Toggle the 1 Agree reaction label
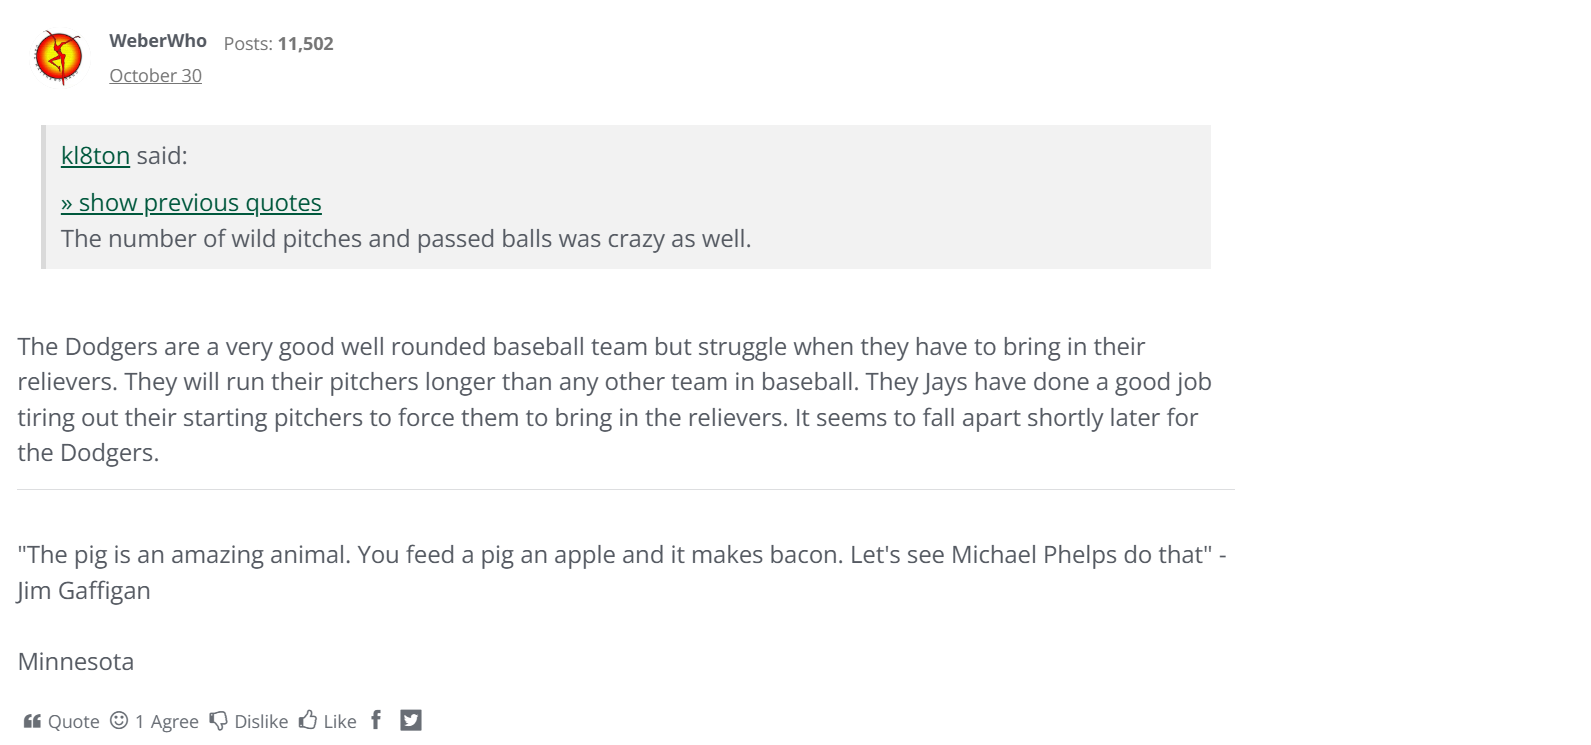Screen dimensions: 1591x745 click(167, 722)
